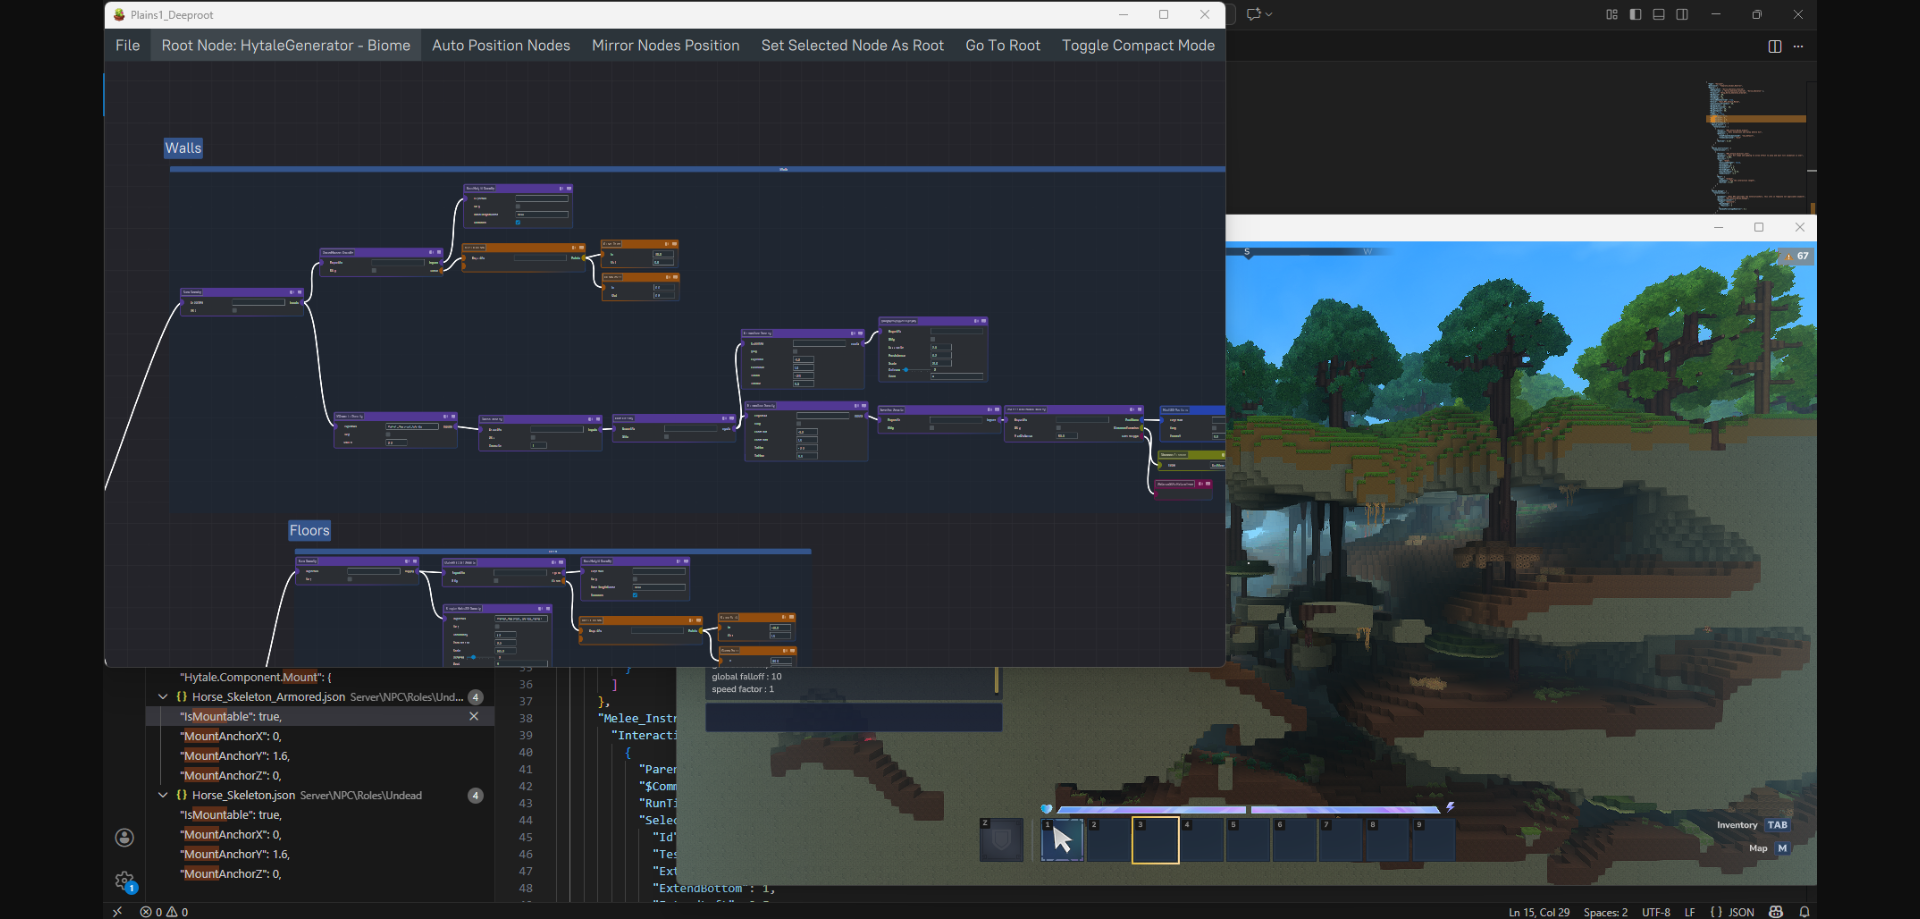Click the empty input box below speed factor

854,717
